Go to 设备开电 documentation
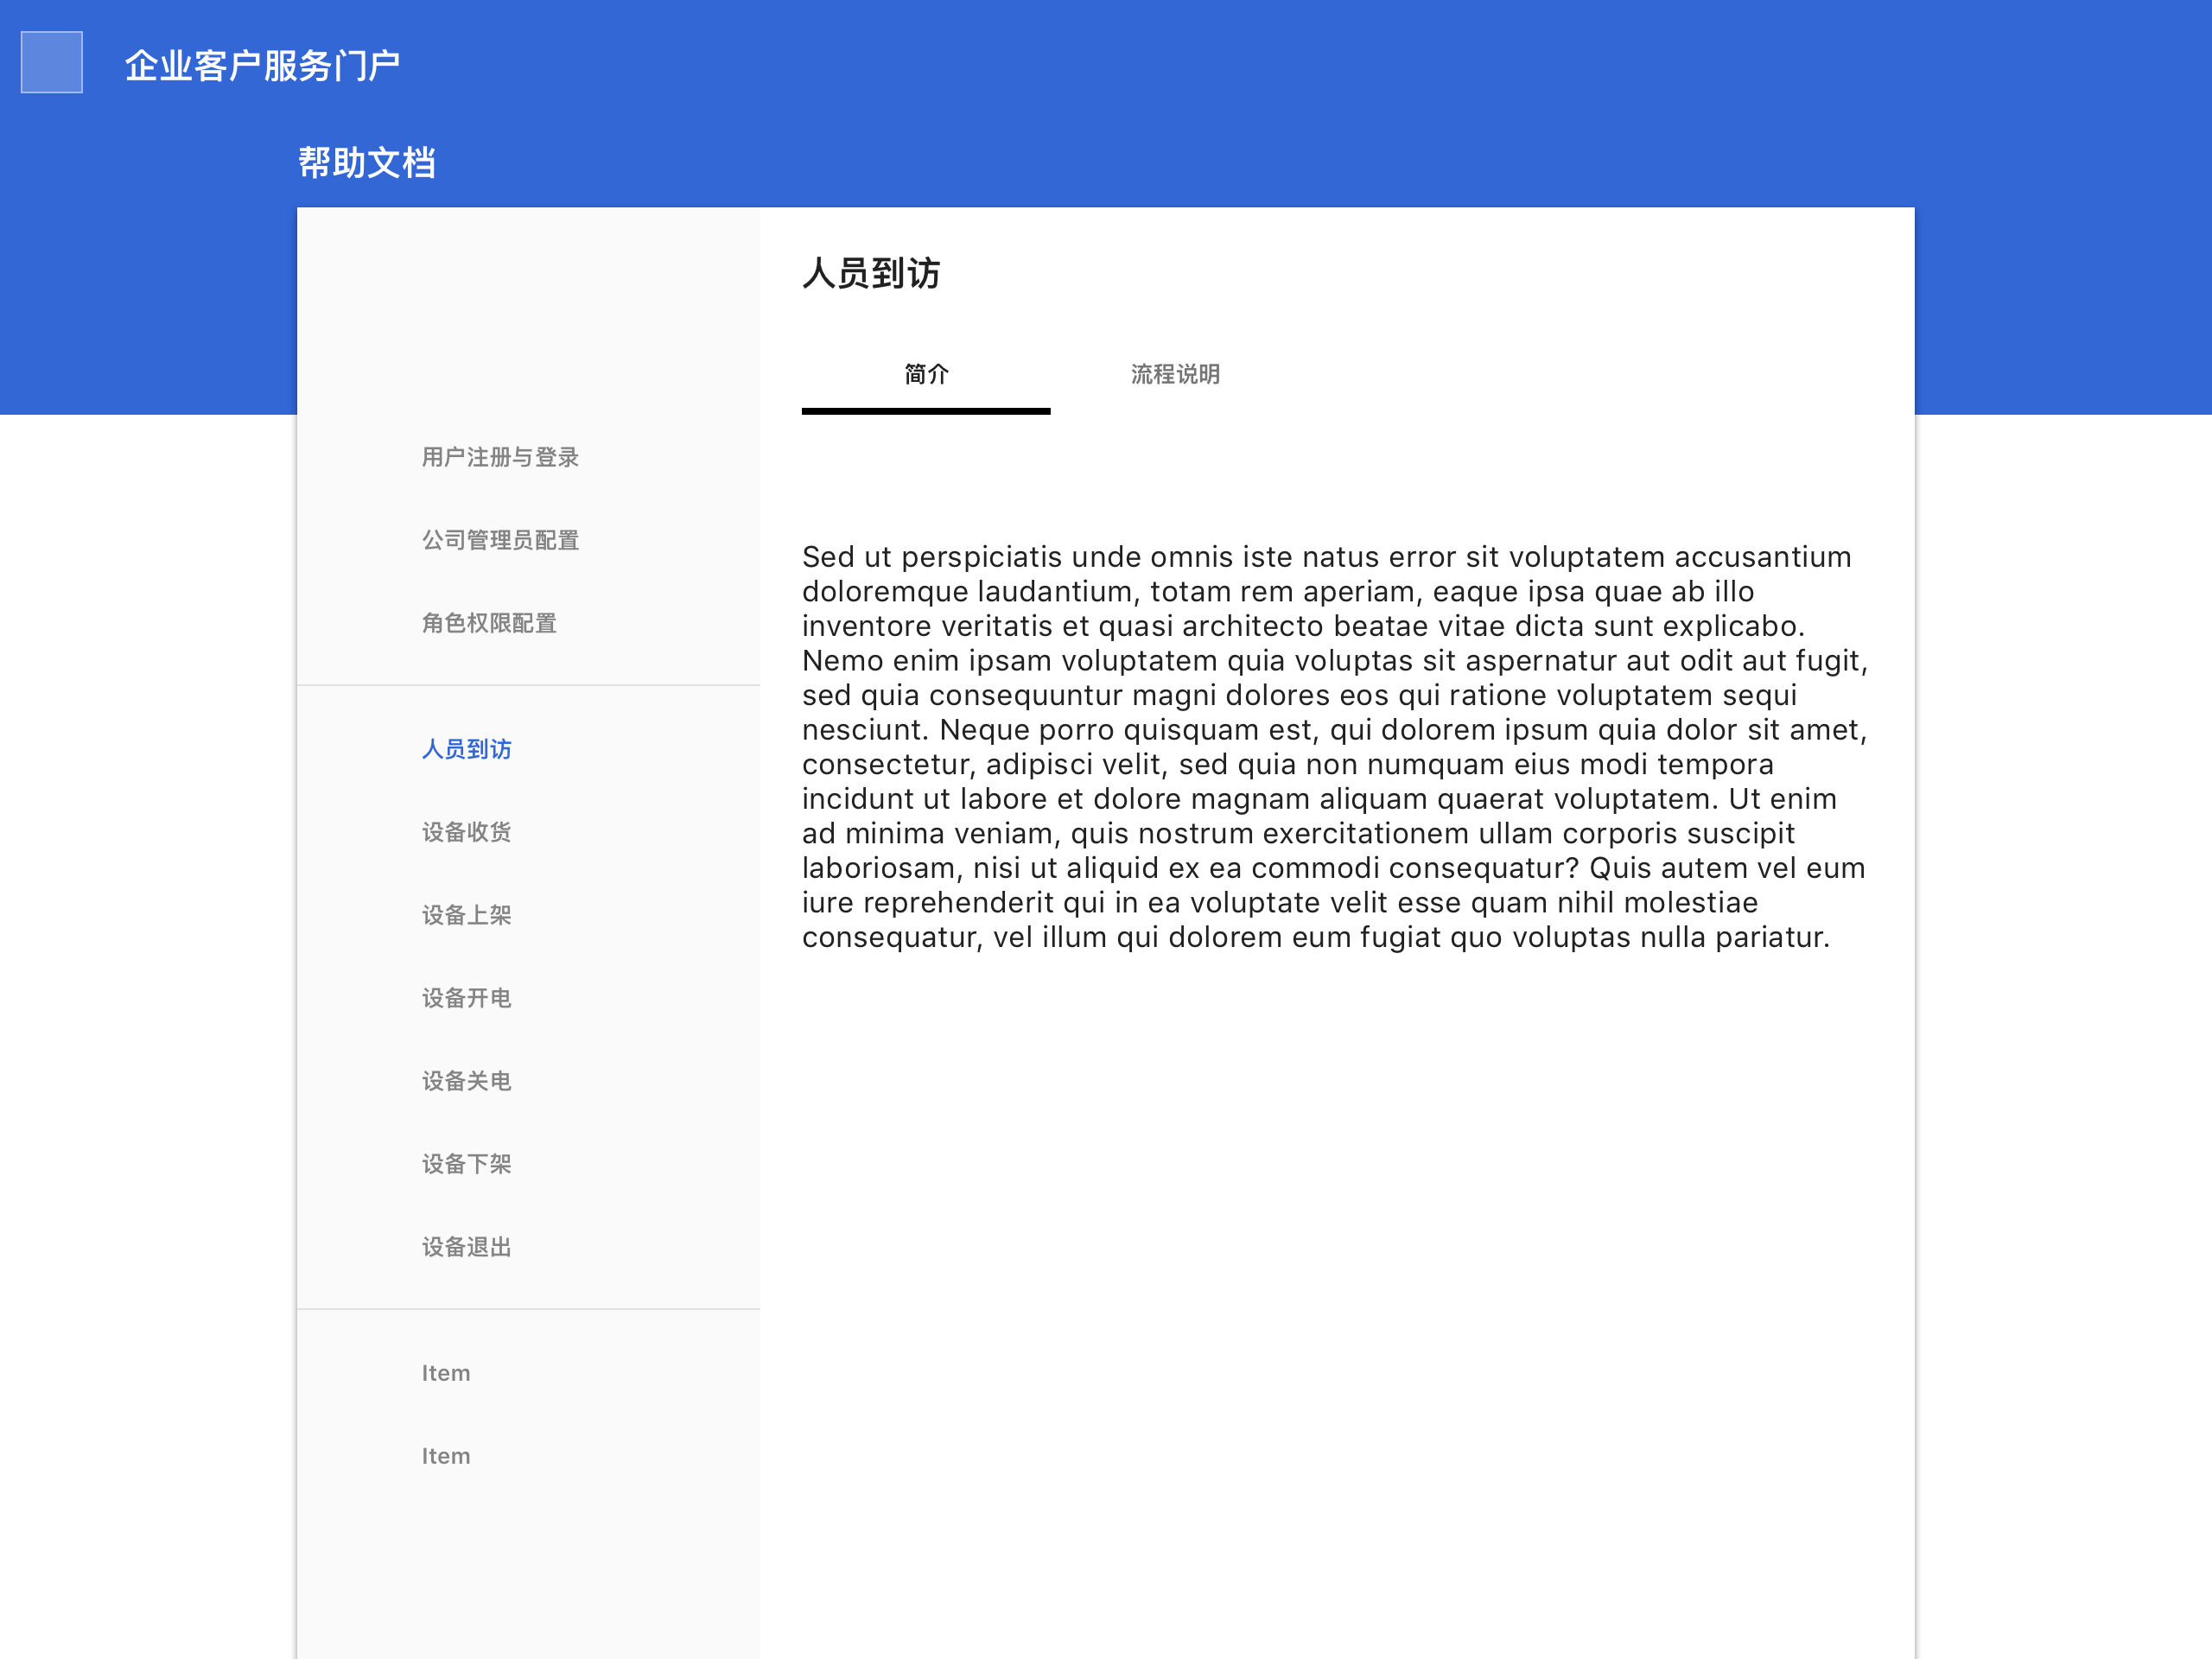Screen dimensions: 2212x1659 point(466,998)
